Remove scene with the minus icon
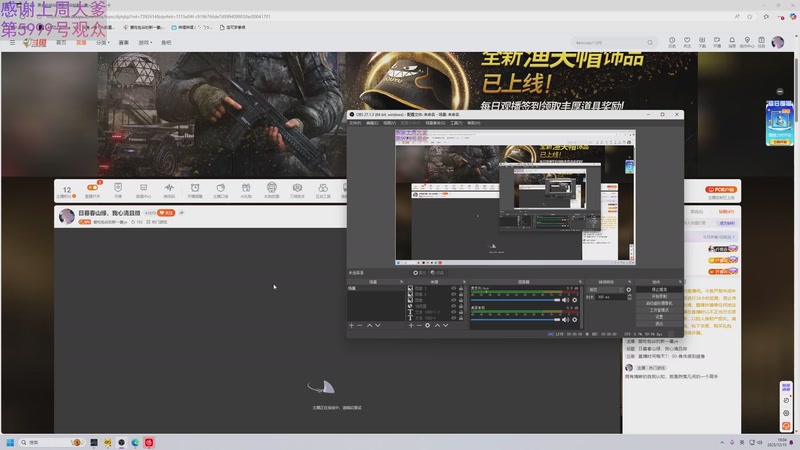The width and height of the screenshot is (800, 450). pos(360,326)
